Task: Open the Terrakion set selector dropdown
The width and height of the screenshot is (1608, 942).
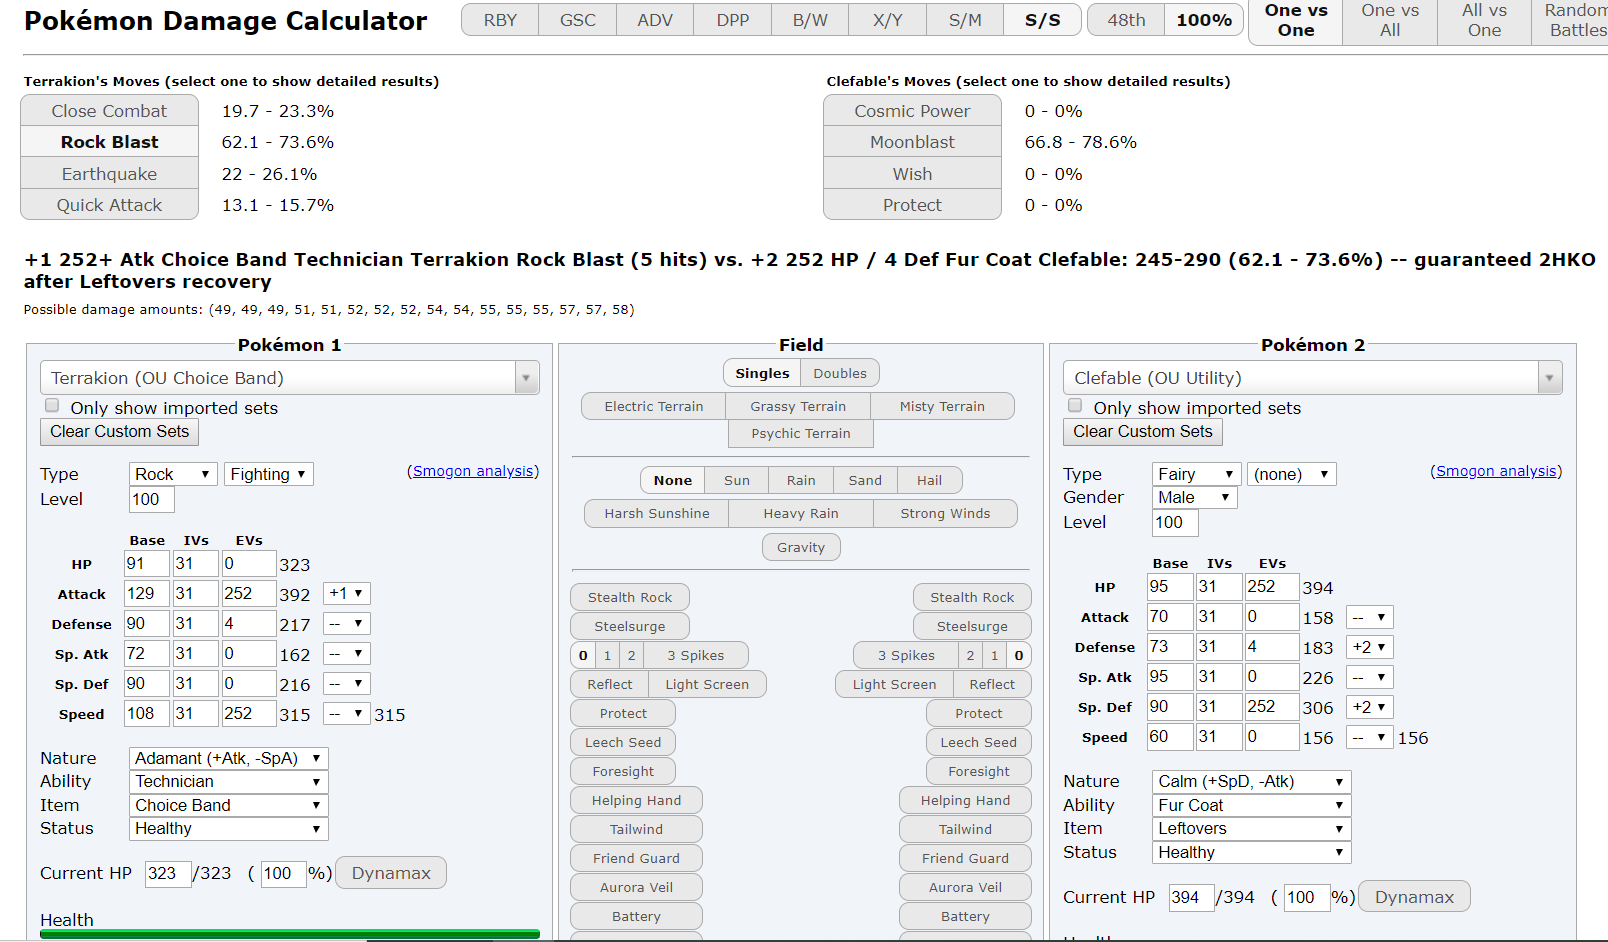Action: click(x=290, y=378)
